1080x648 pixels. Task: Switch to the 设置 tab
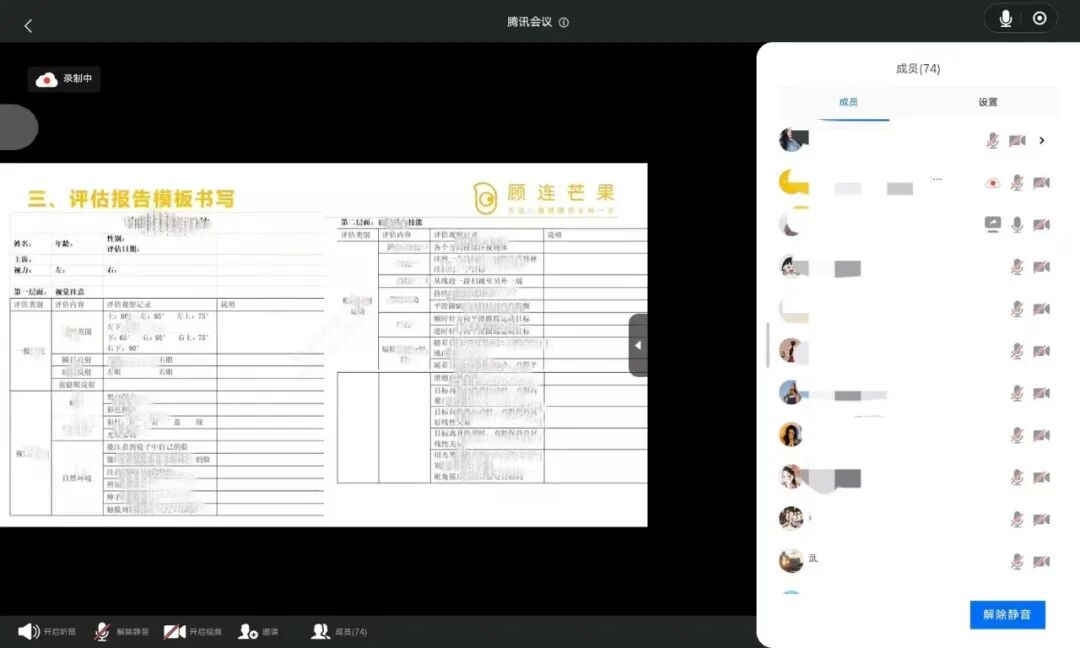[x=988, y=102]
